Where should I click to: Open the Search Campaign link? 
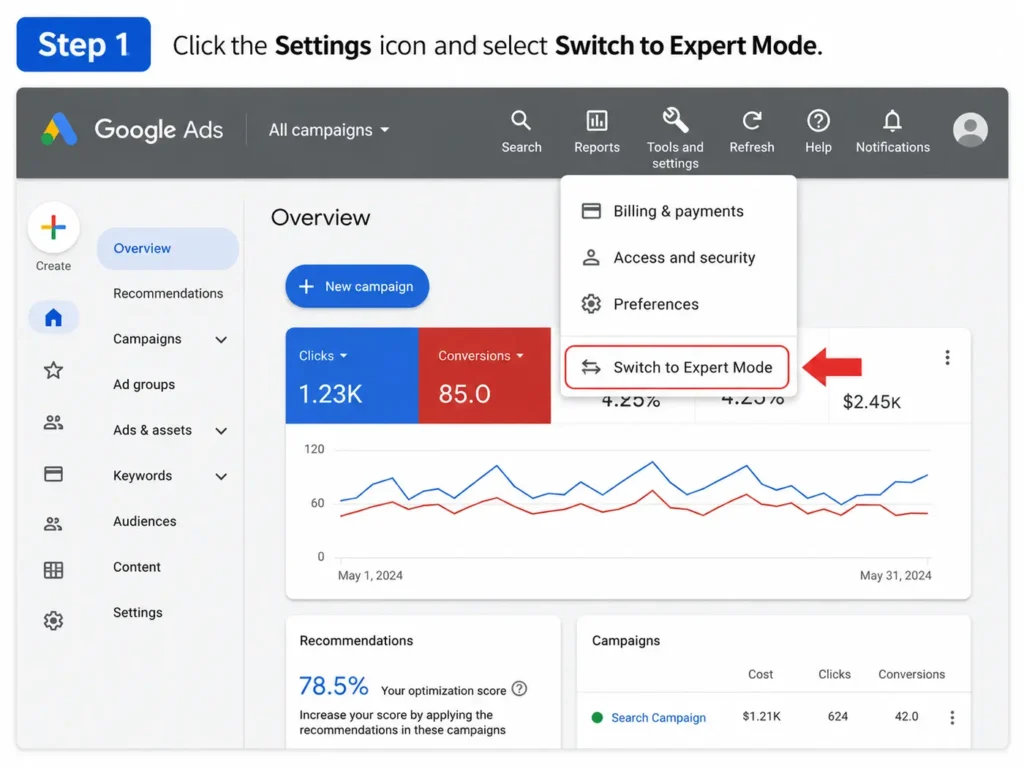pyautogui.click(x=658, y=717)
